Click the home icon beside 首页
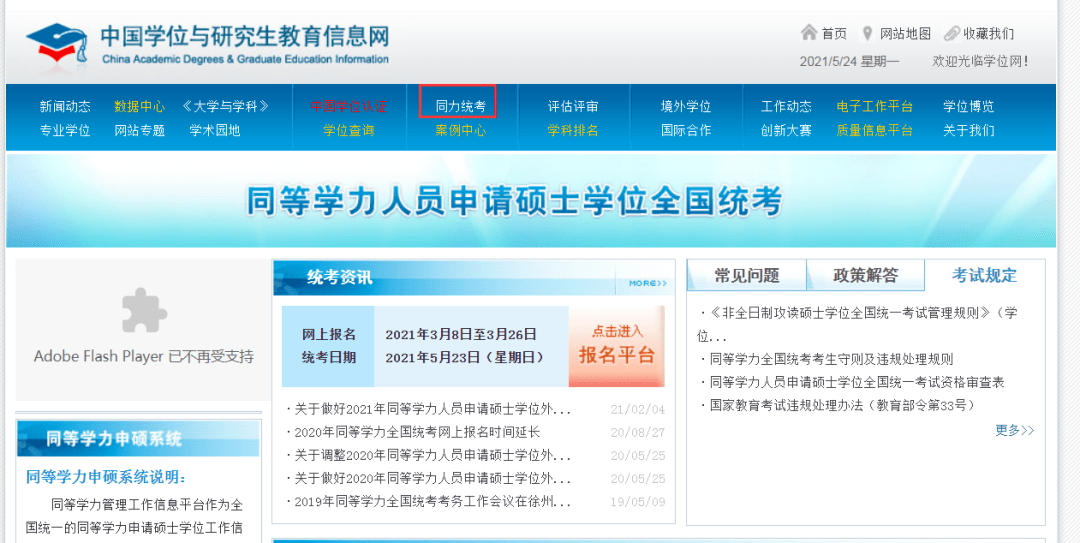The height and width of the screenshot is (543, 1080). click(809, 32)
